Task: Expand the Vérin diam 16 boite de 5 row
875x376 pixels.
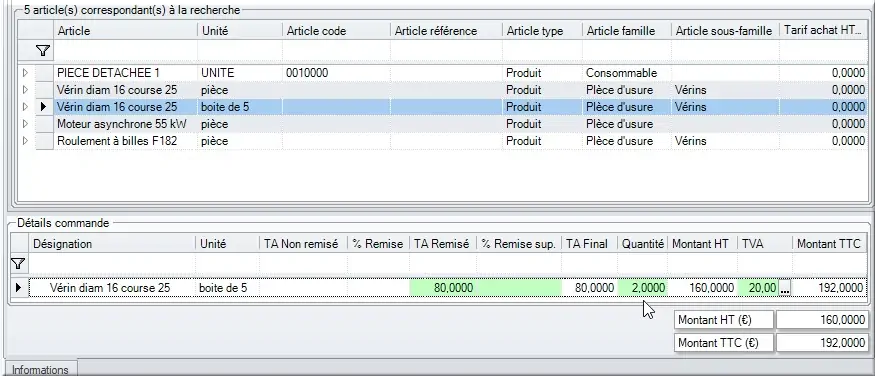Action: pos(25,107)
